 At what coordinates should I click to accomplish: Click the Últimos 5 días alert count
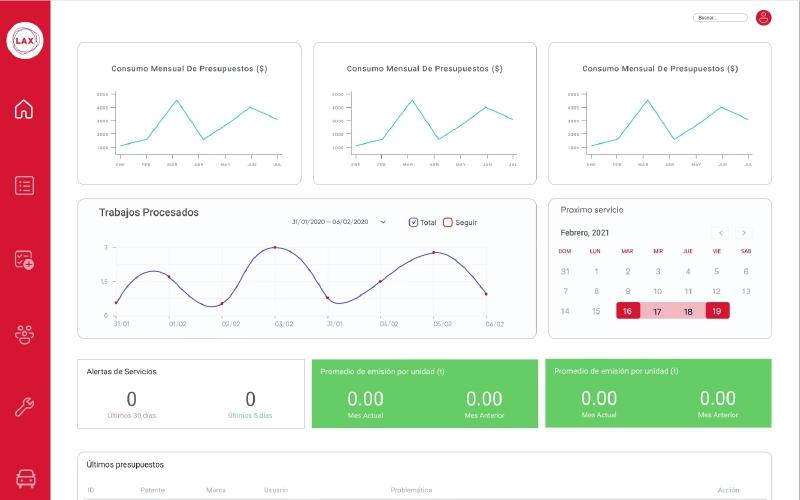(250, 399)
